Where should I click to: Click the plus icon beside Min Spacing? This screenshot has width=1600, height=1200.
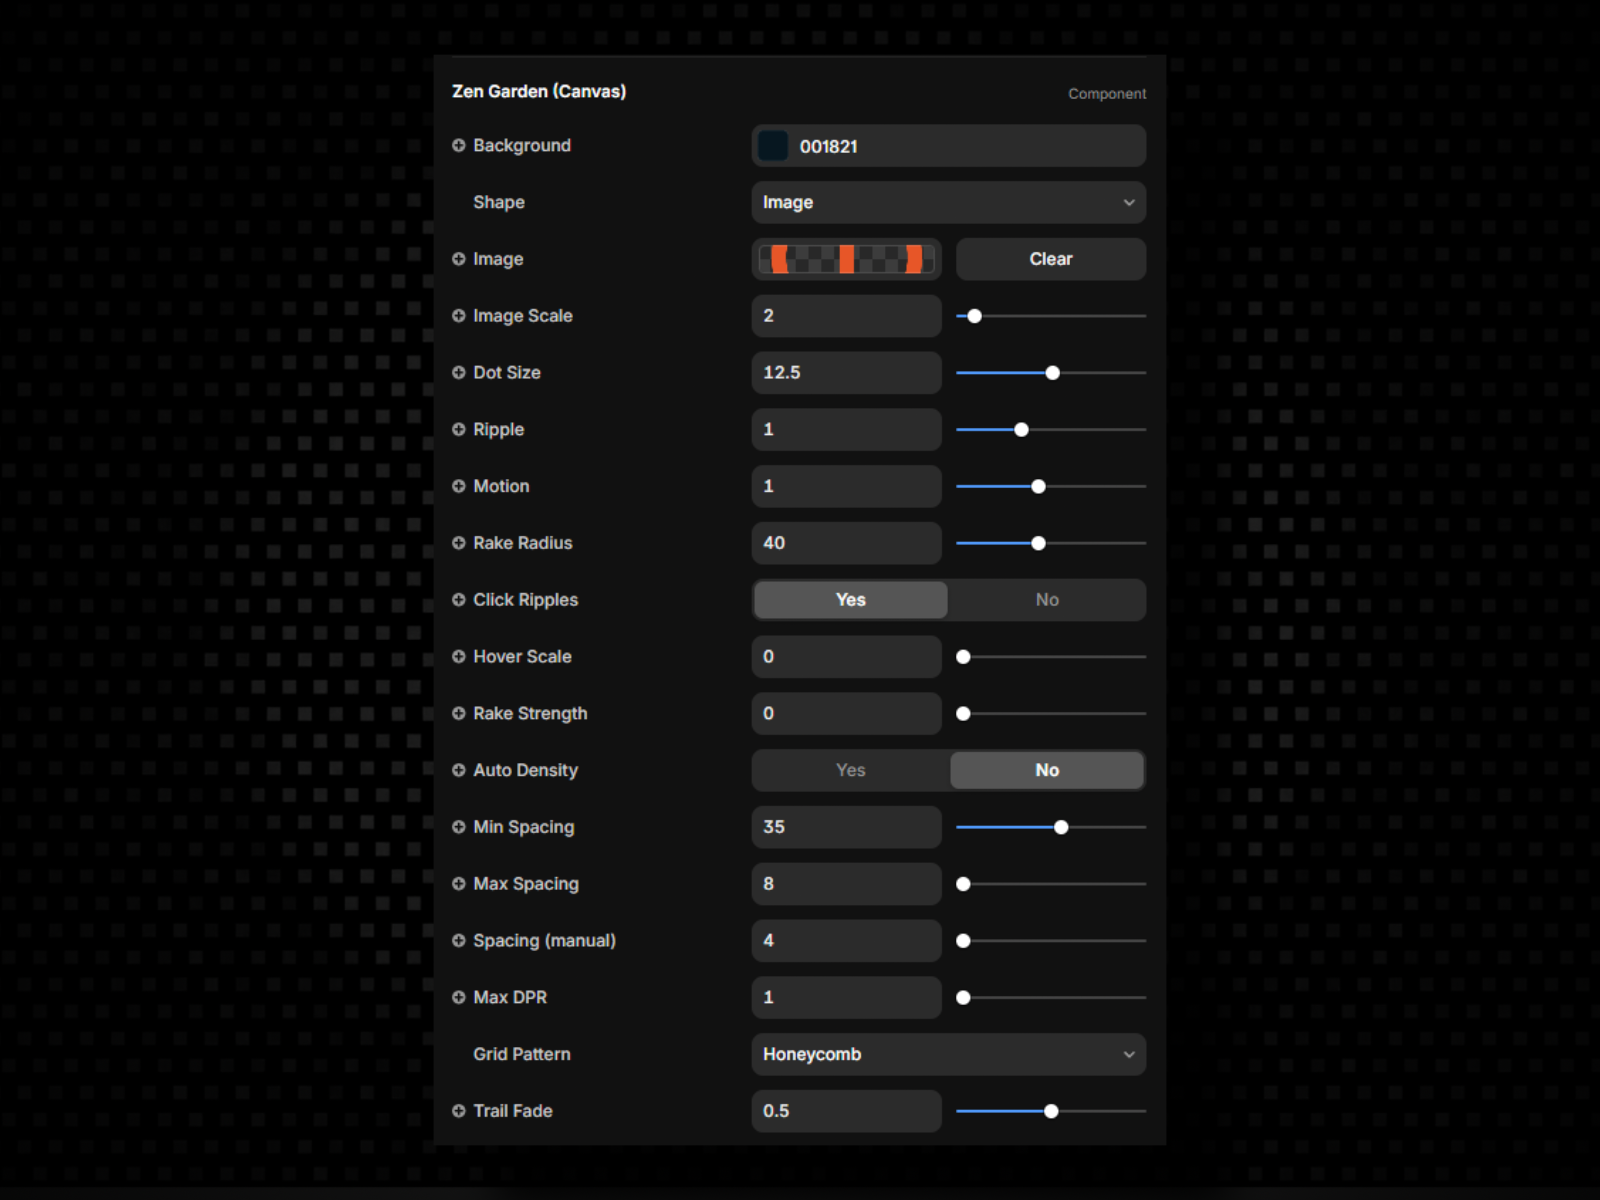458,827
